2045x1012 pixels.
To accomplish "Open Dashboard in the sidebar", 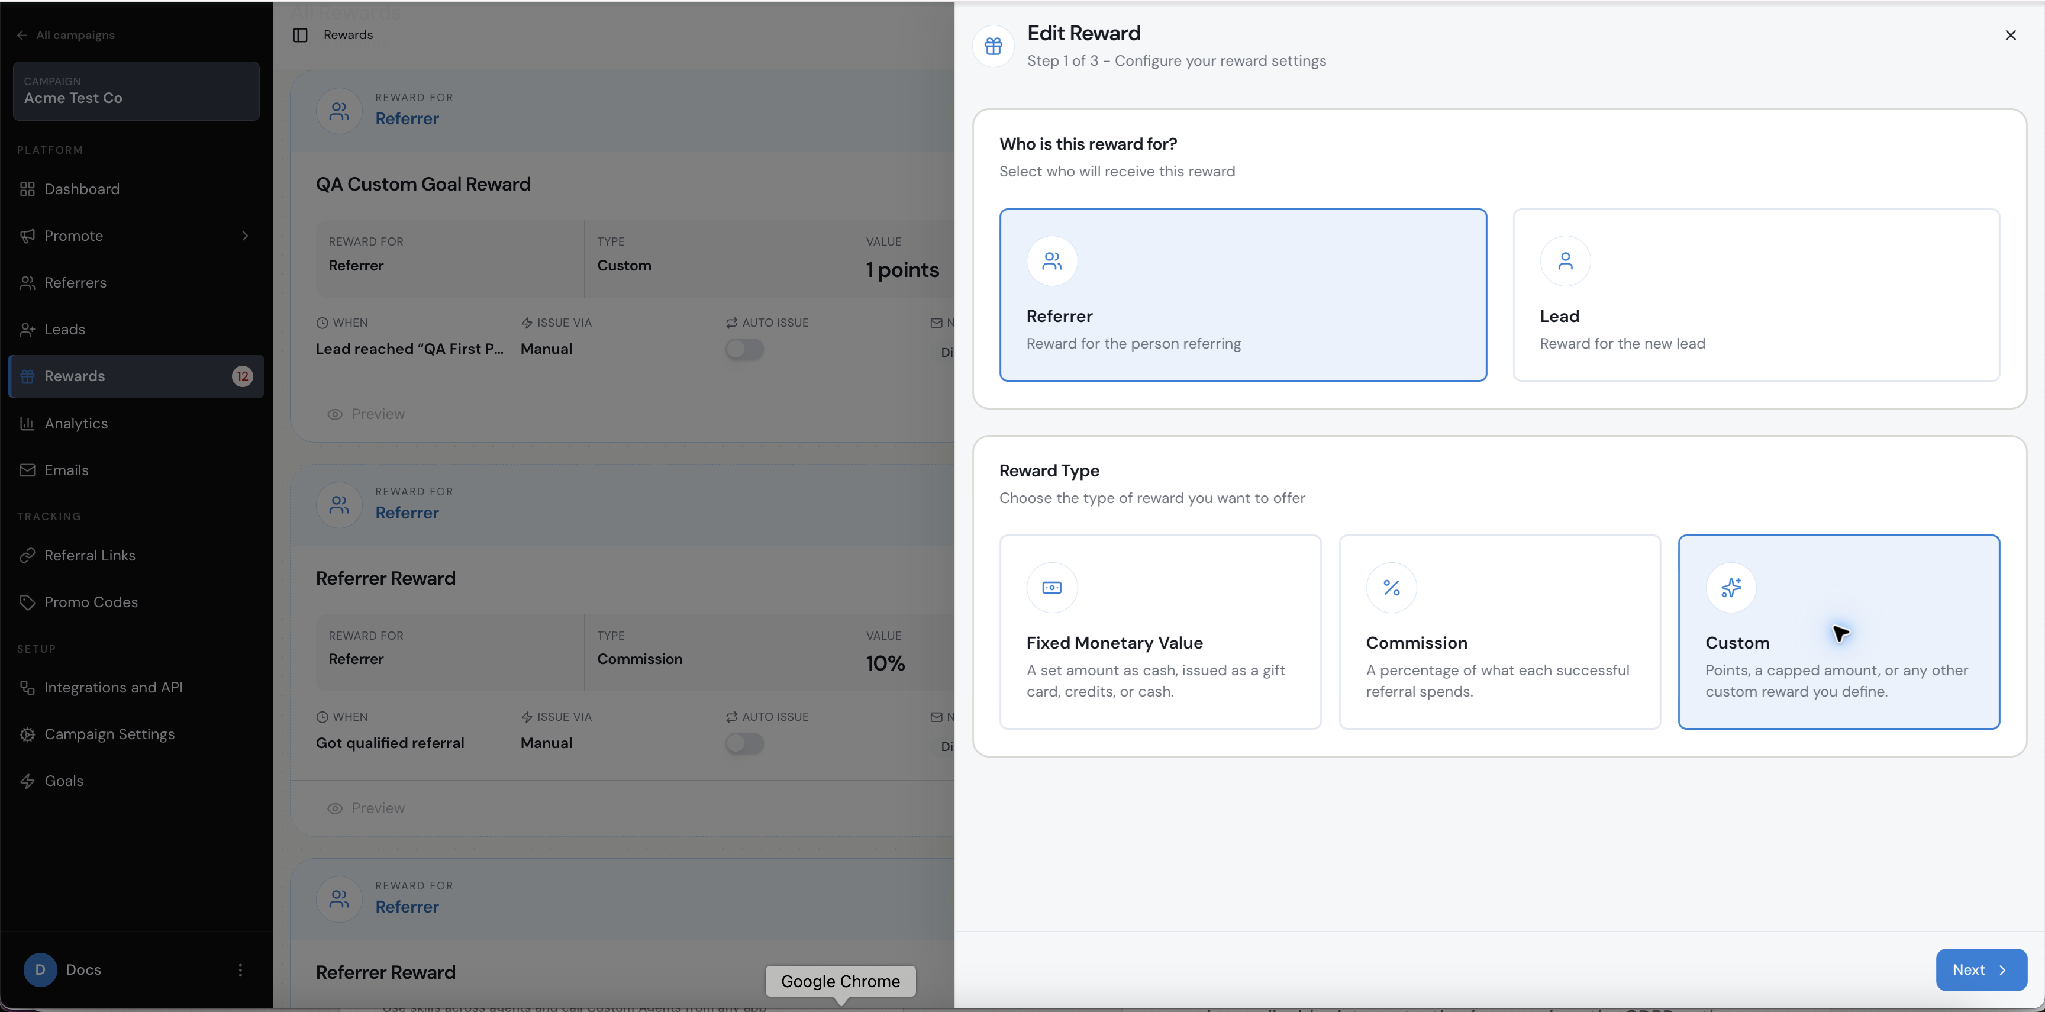I will pos(136,189).
